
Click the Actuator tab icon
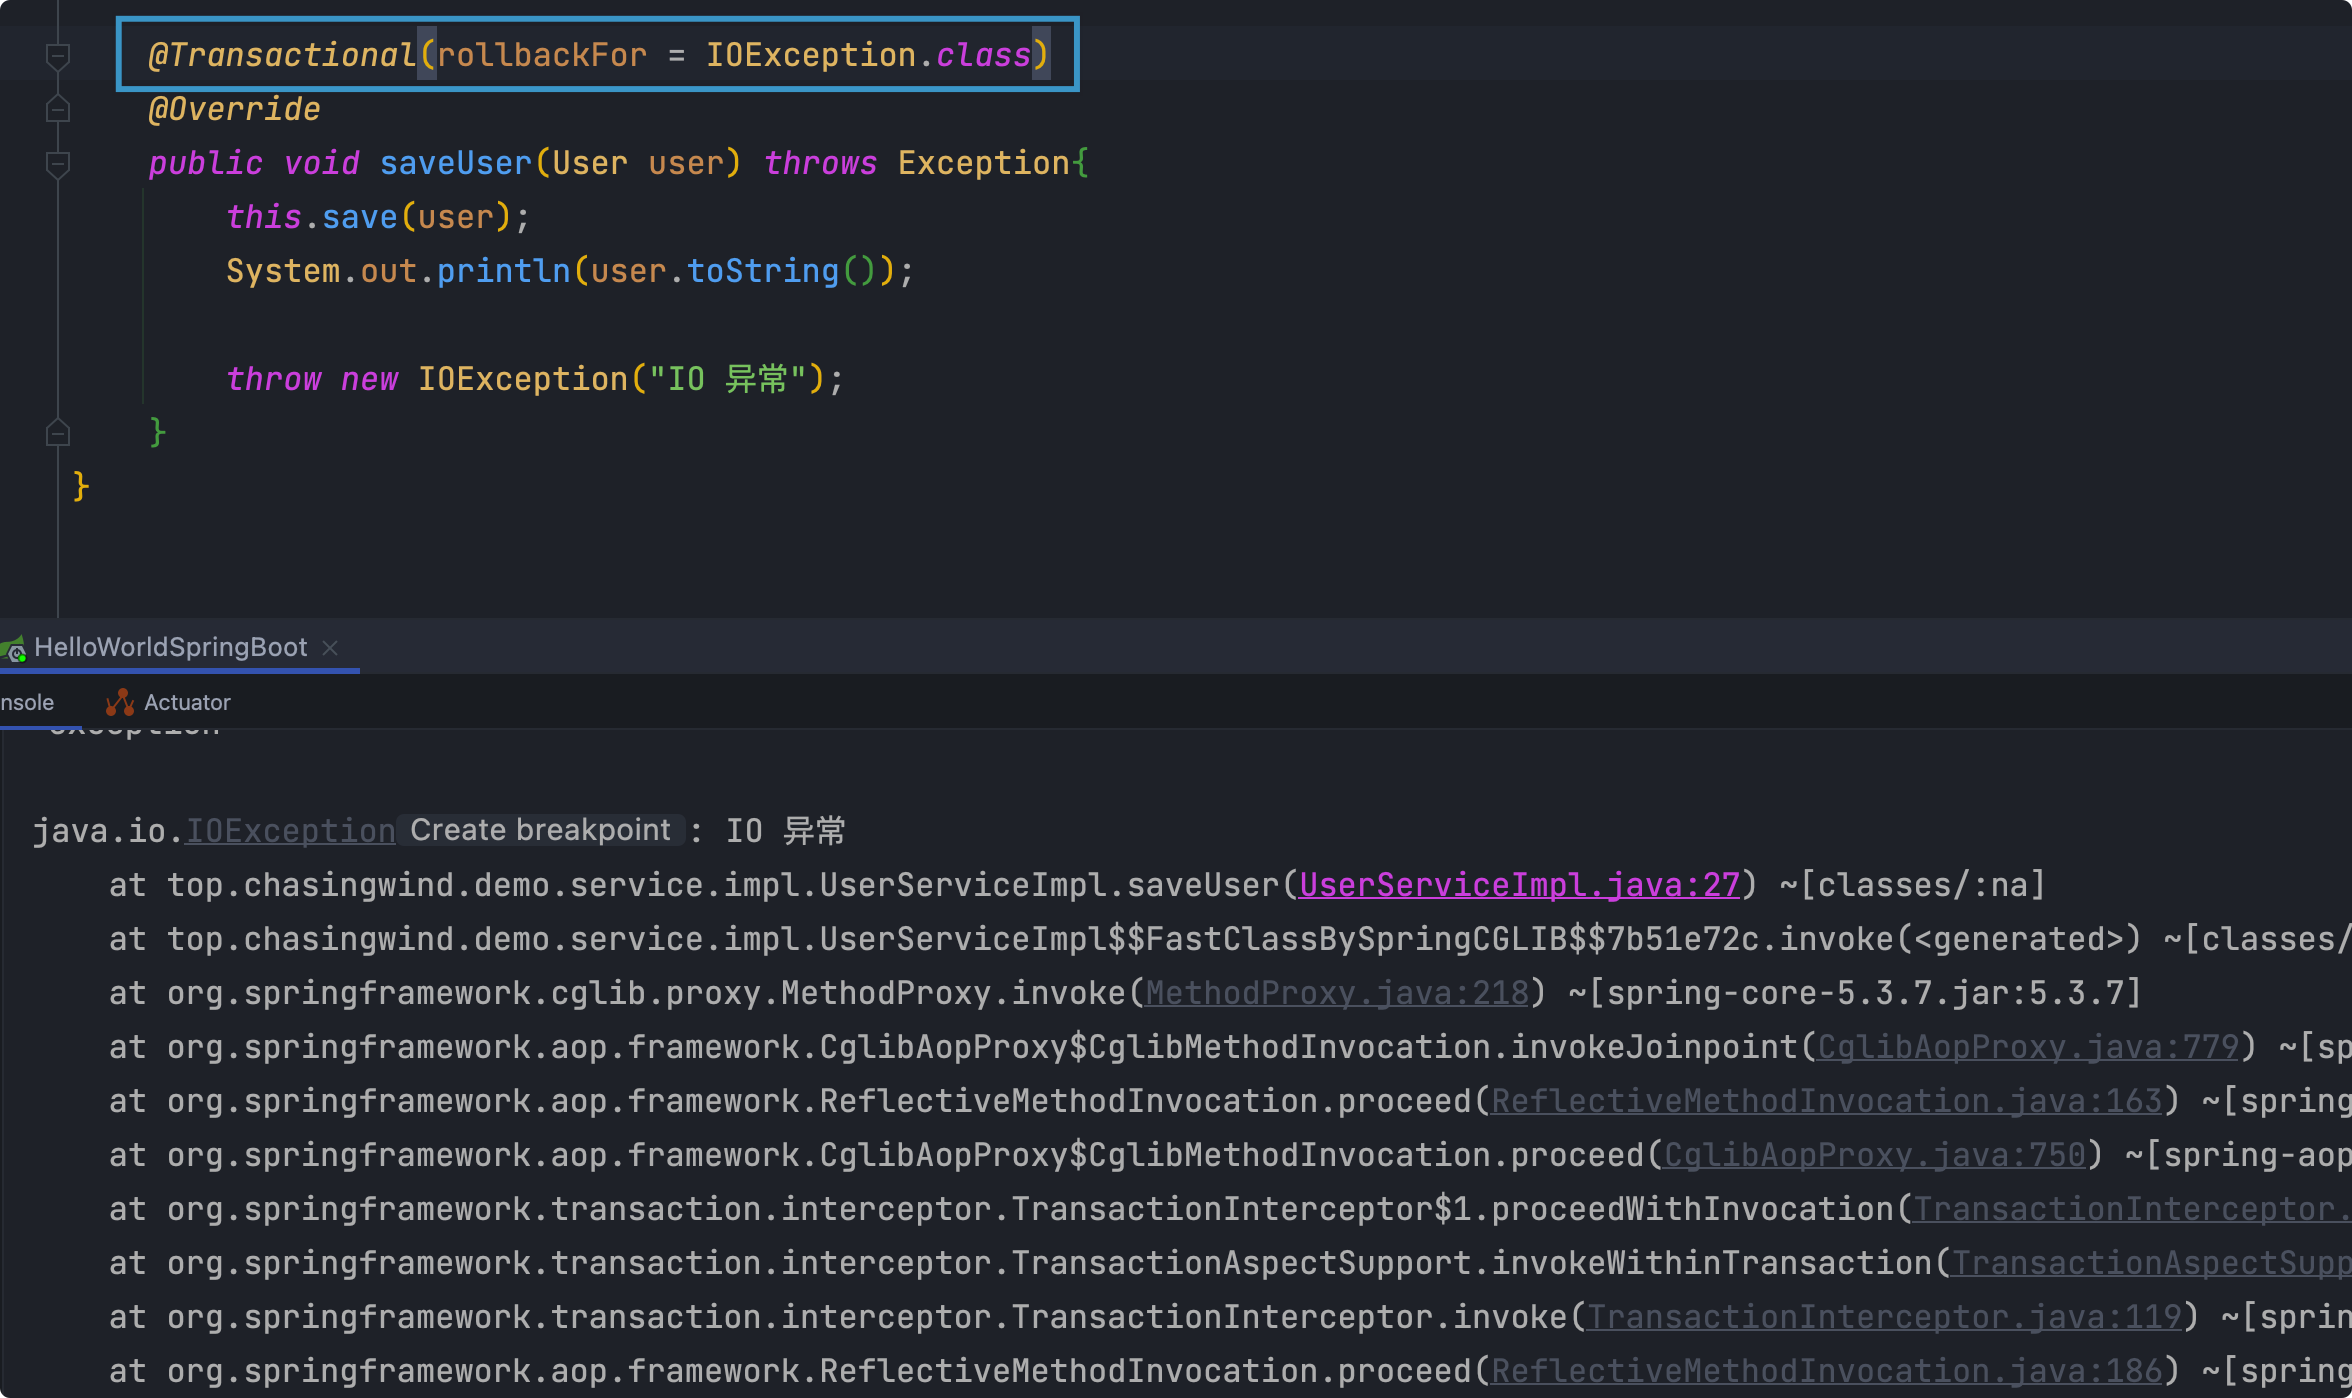click(x=120, y=702)
